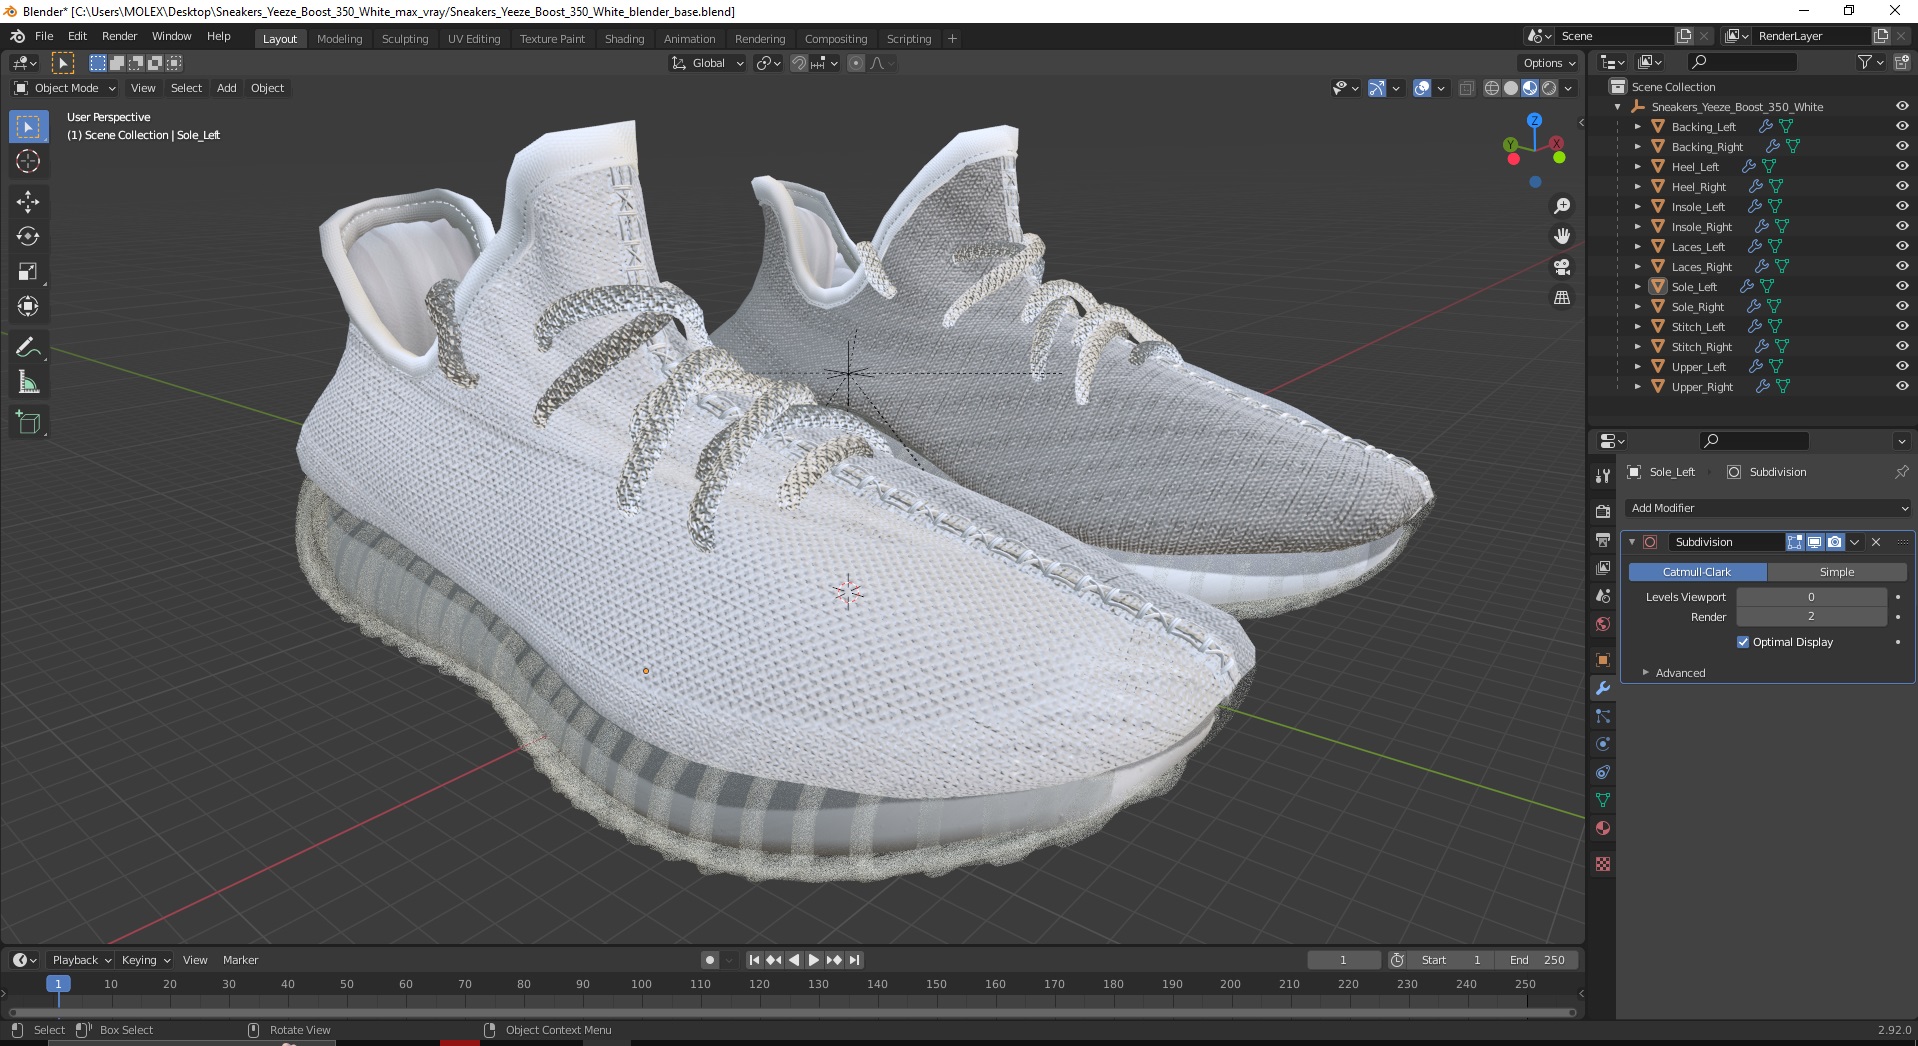Click the outliner search field
This screenshot has width=1918, height=1046.
1741,62
